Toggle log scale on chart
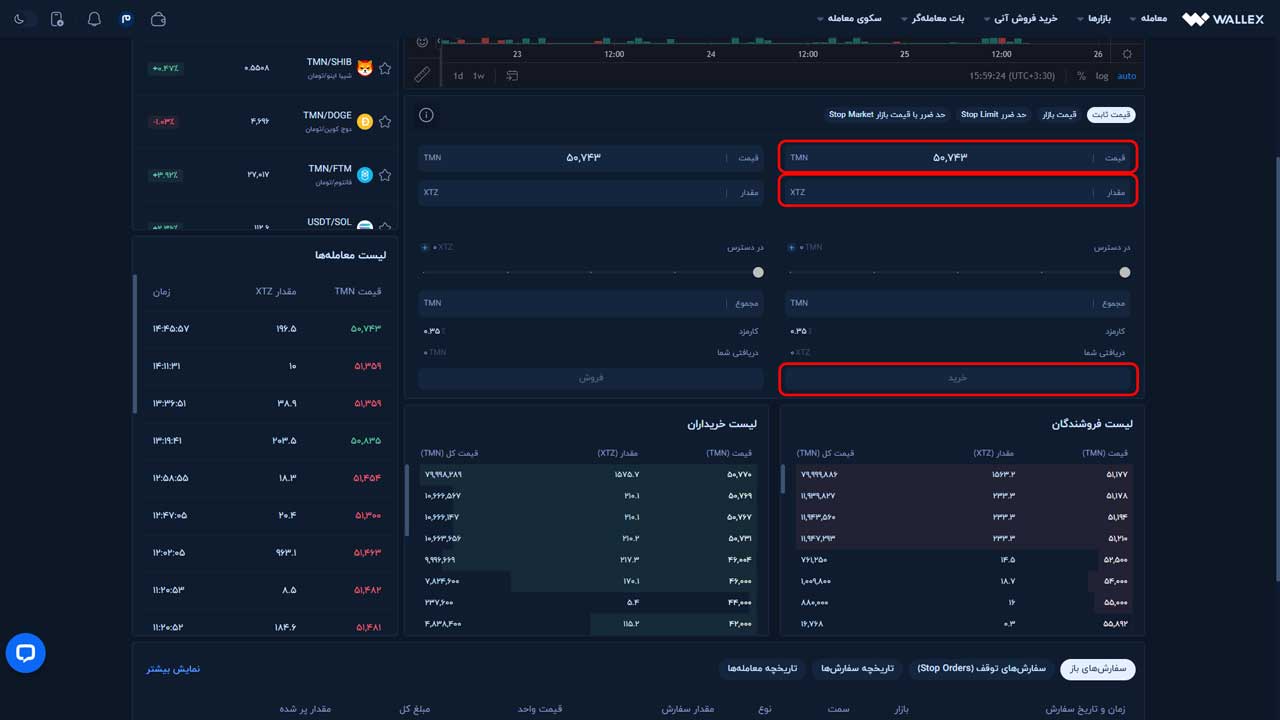The height and width of the screenshot is (720, 1280). [1102, 76]
